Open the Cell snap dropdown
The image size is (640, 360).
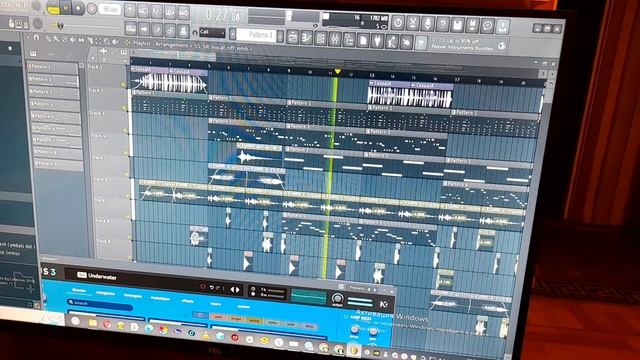point(212,32)
